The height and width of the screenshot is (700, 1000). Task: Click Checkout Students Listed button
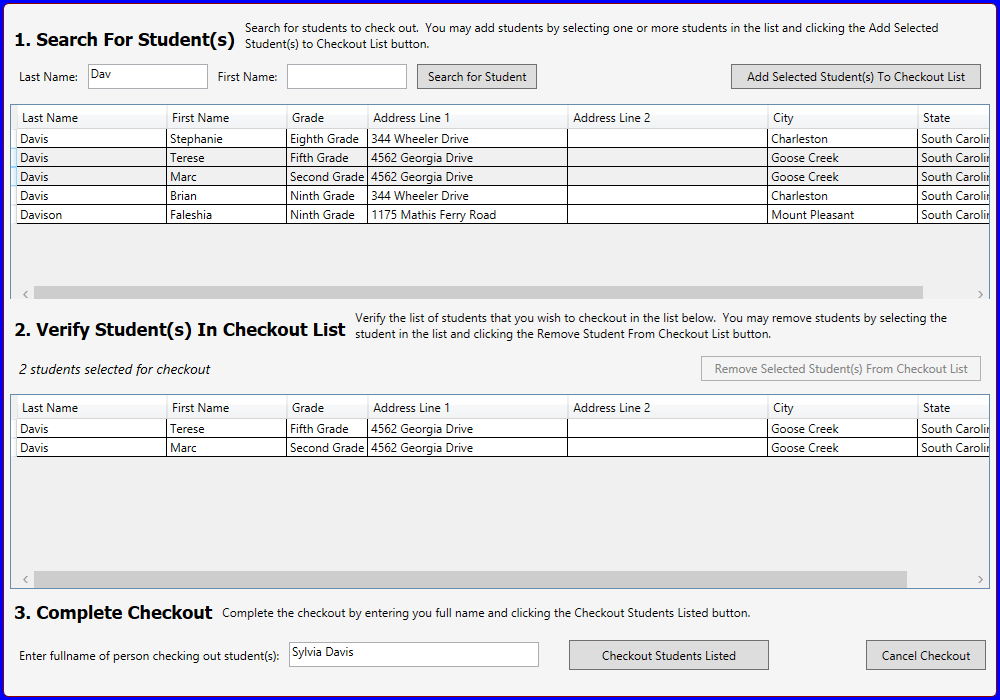(x=668, y=655)
